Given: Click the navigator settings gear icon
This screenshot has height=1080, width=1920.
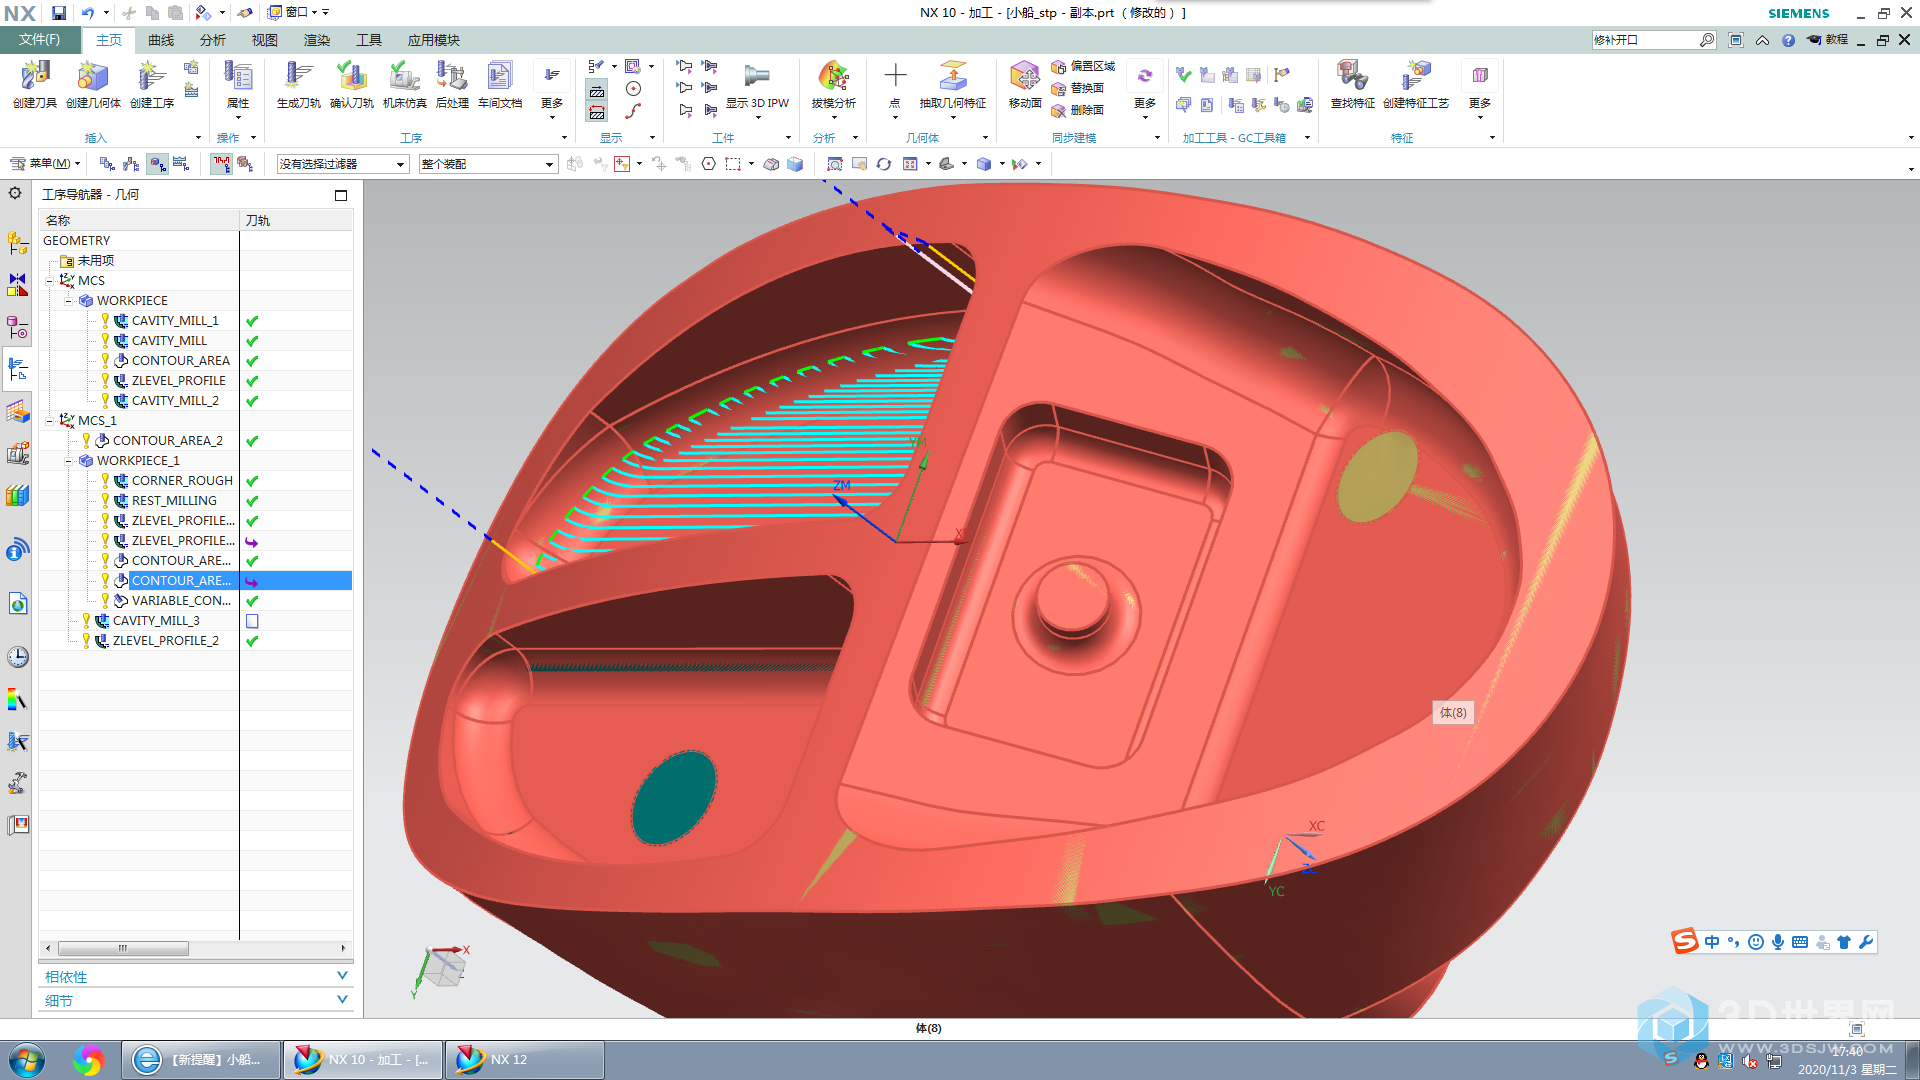Looking at the screenshot, I should pos(15,193).
